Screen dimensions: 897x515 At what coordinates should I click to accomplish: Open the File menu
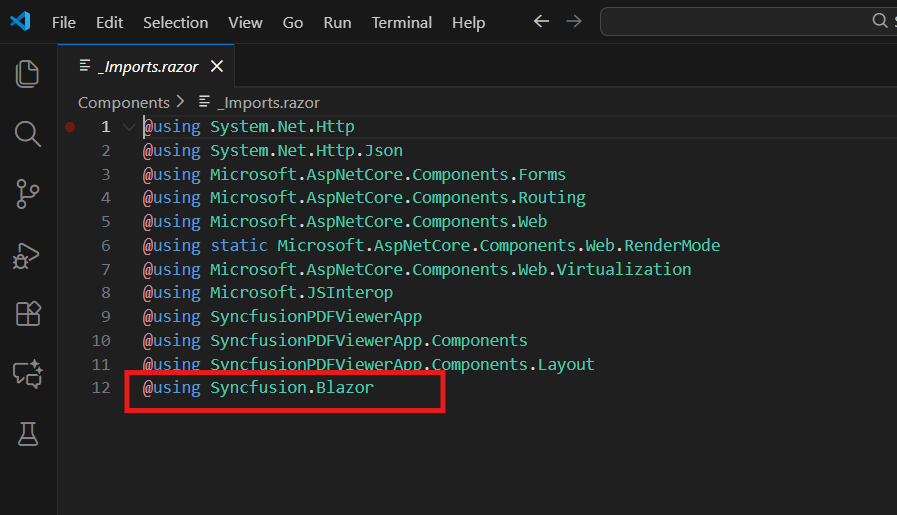click(63, 22)
